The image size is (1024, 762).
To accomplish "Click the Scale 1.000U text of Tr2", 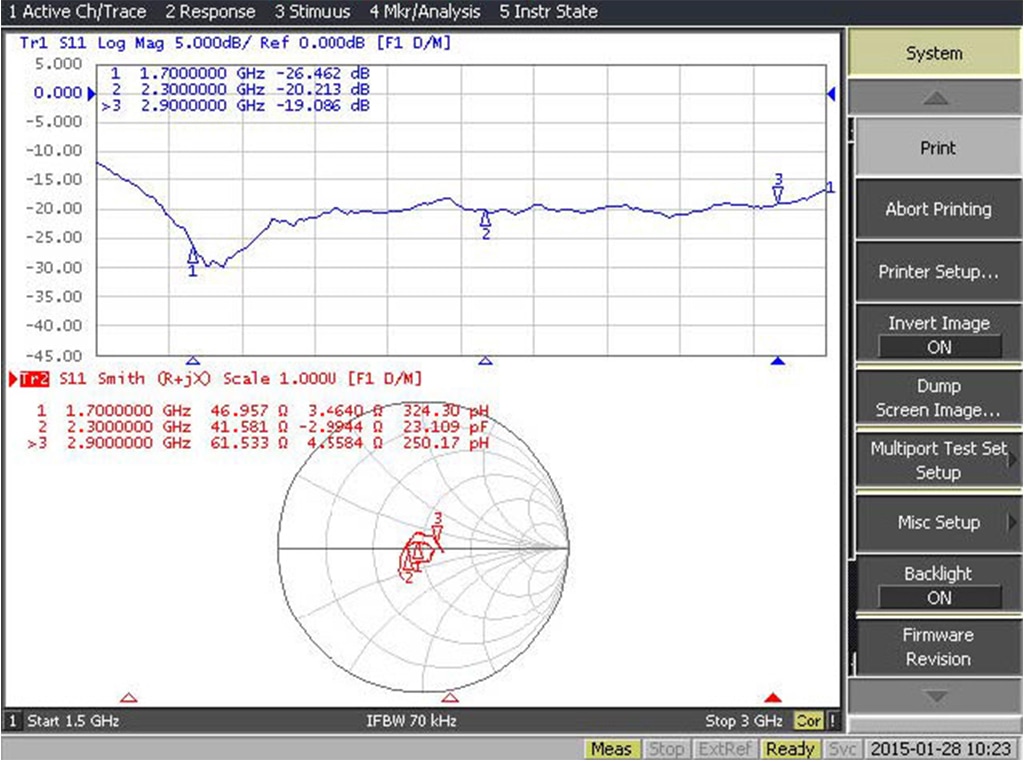I will 280,379.
